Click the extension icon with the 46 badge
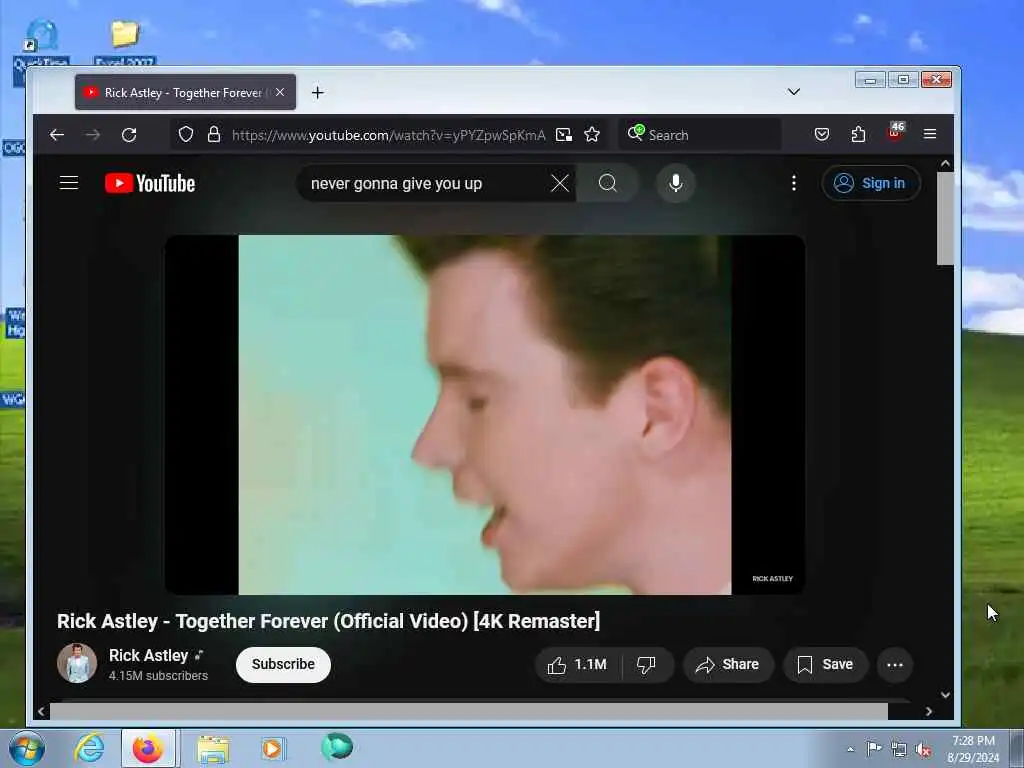The image size is (1024, 768). coord(895,132)
